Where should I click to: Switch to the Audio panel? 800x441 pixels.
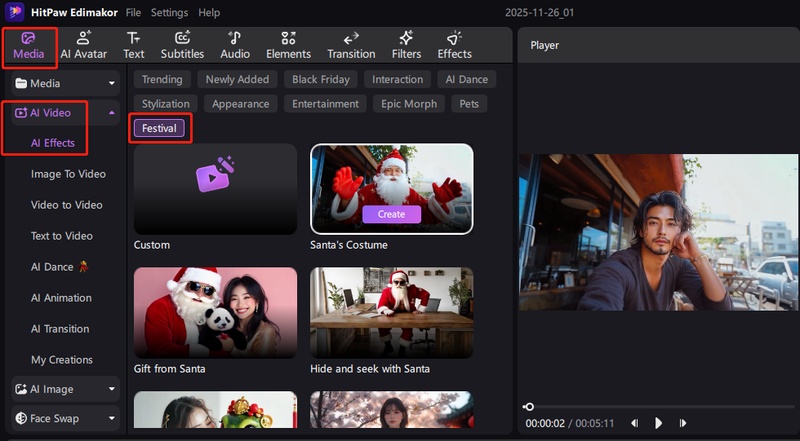point(235,45)
